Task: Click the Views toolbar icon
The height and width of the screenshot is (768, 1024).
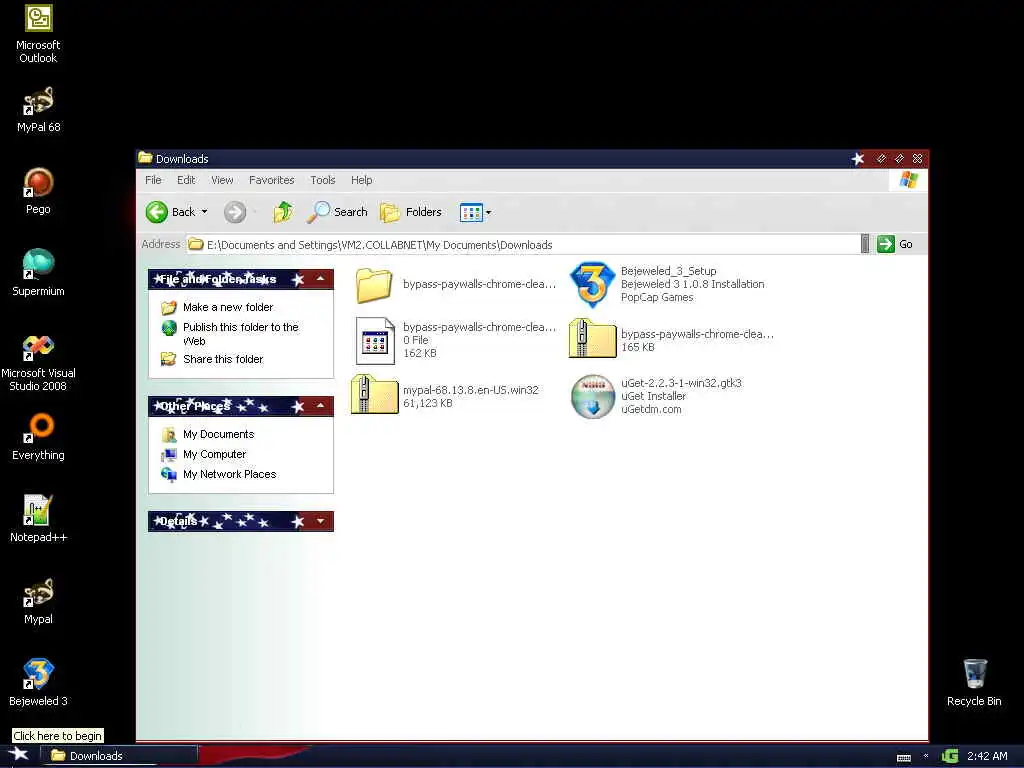Action: [471, 212]
